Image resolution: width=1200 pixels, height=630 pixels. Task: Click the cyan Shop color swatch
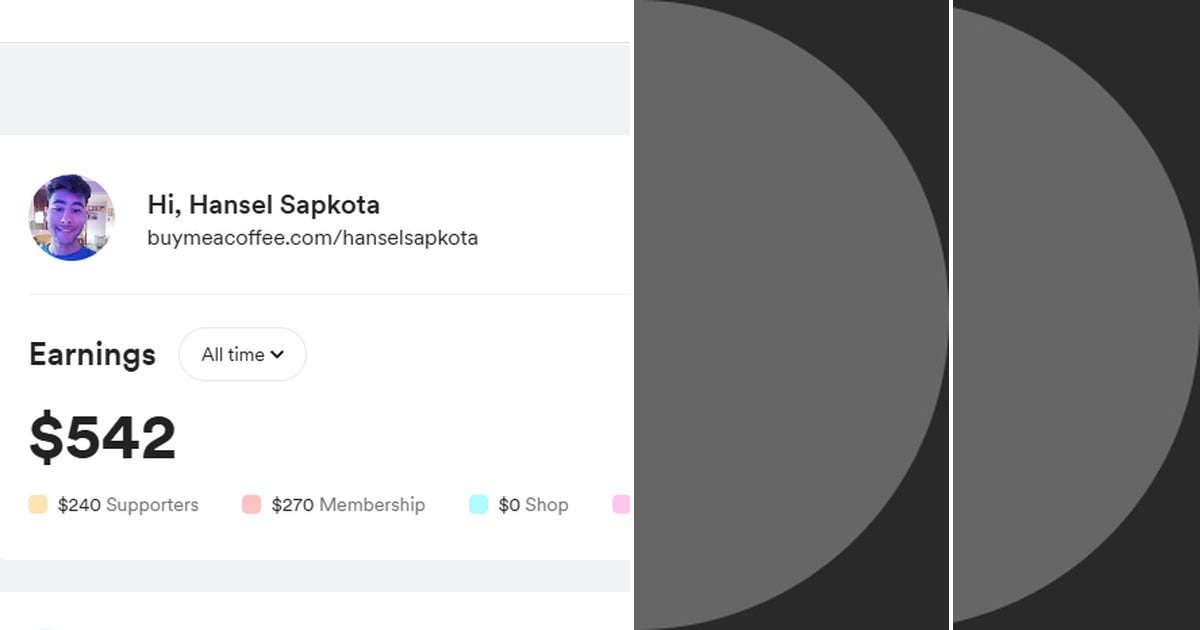point(479,505)
